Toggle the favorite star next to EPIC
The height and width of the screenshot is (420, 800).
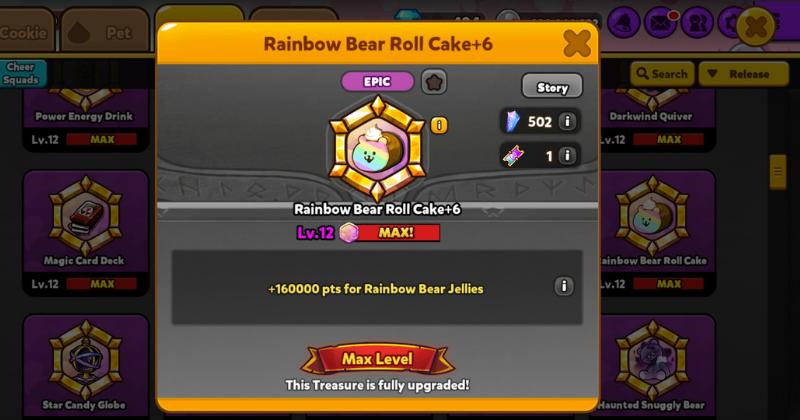click(x=434, y=82)
